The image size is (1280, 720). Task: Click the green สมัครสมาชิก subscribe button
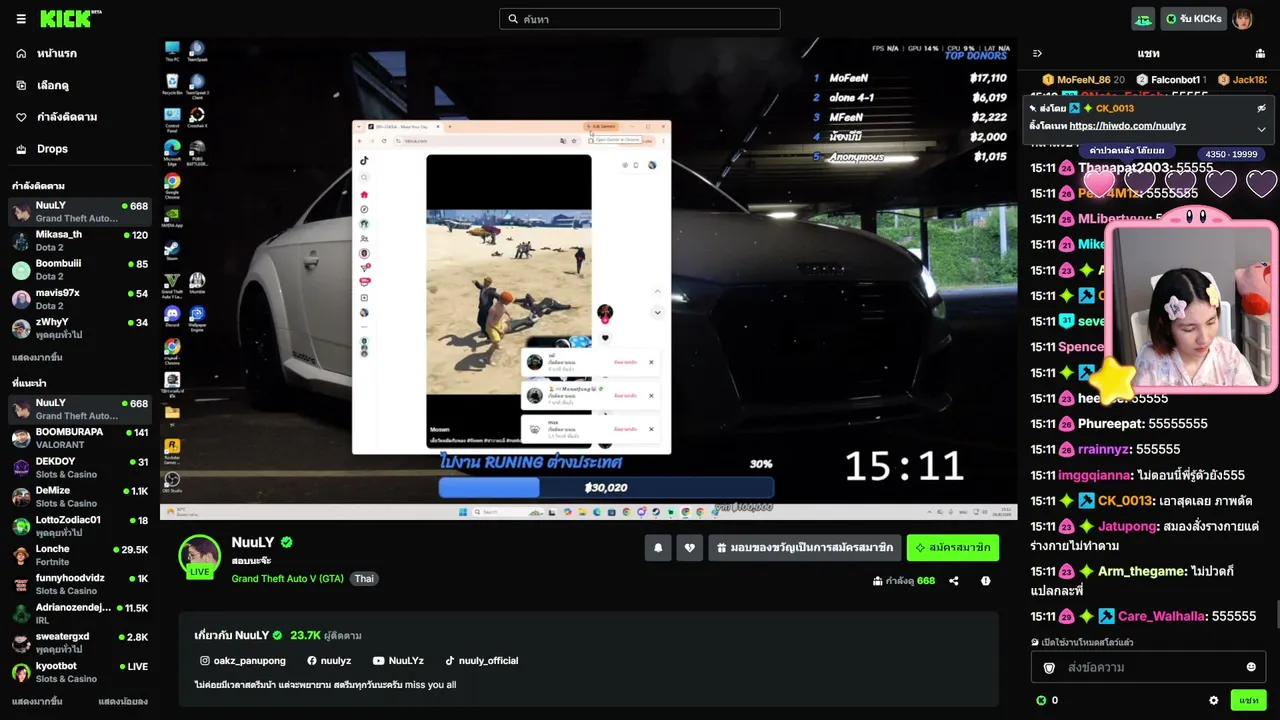(953, 548)
